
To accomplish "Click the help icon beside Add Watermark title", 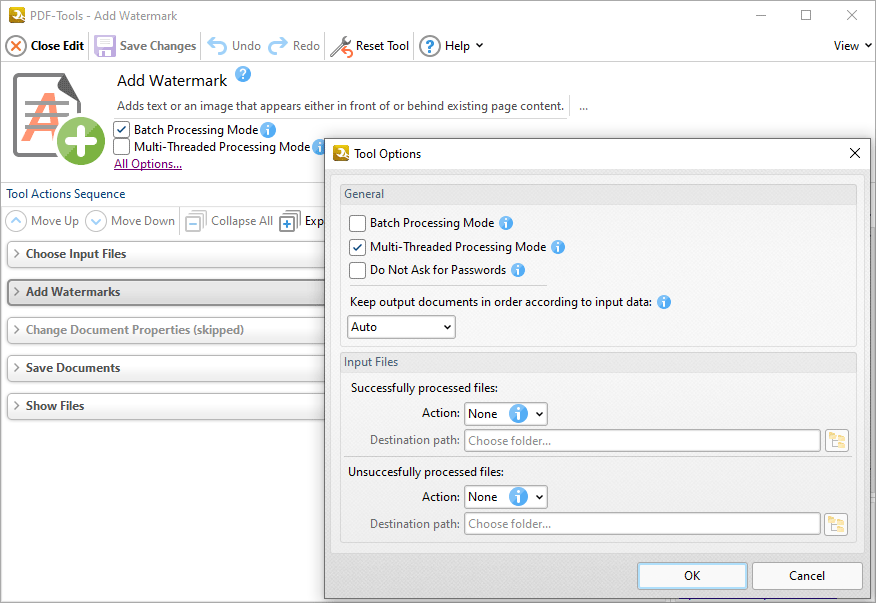I will [x=243, y=74].
